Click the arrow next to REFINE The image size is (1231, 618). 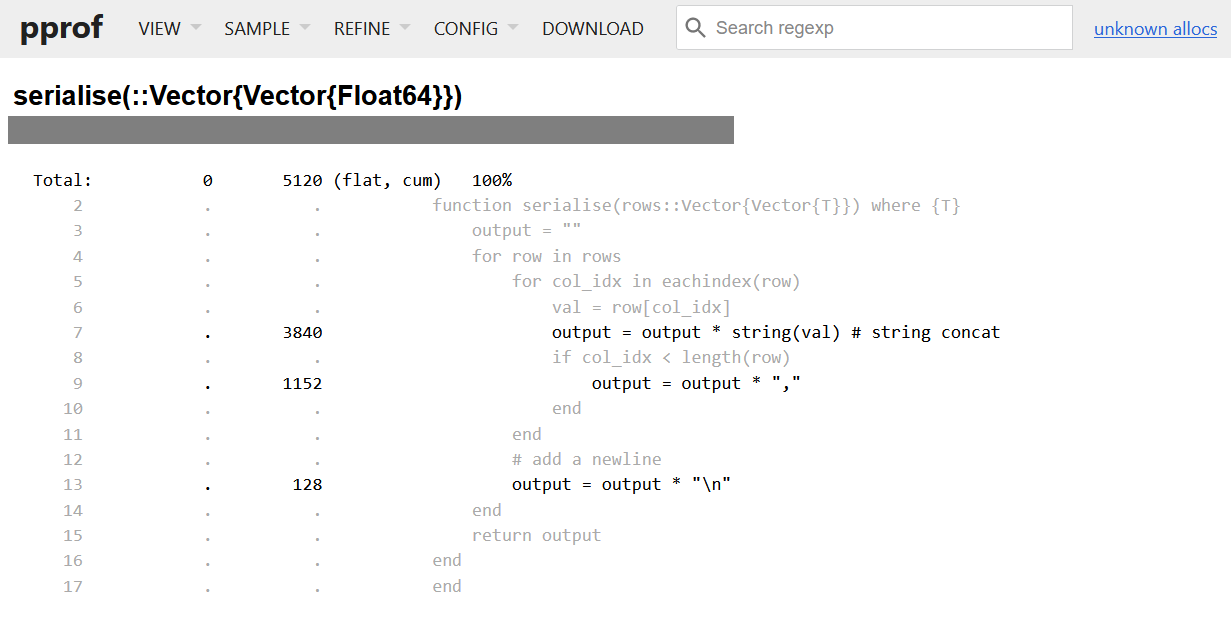pos(405,27)
